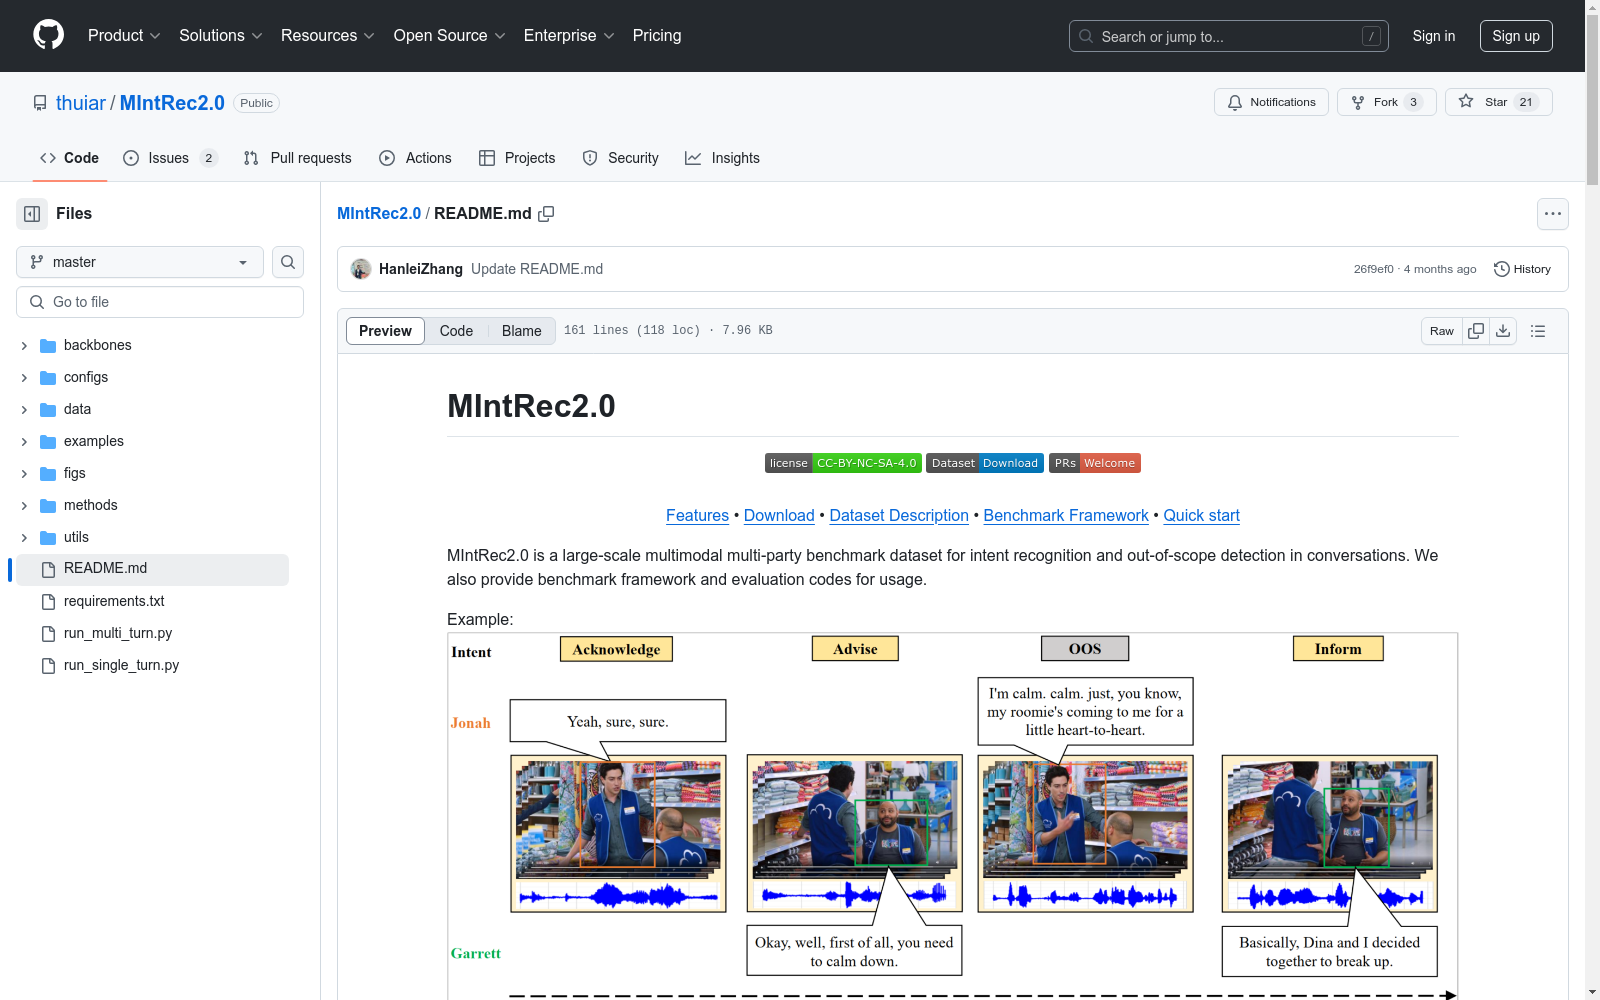Switch to the Code repository tab

[x=69, y=158]
